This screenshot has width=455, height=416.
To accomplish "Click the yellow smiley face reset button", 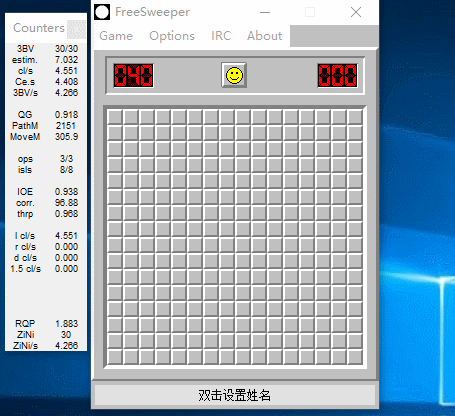I will click(x=234, y=75).
